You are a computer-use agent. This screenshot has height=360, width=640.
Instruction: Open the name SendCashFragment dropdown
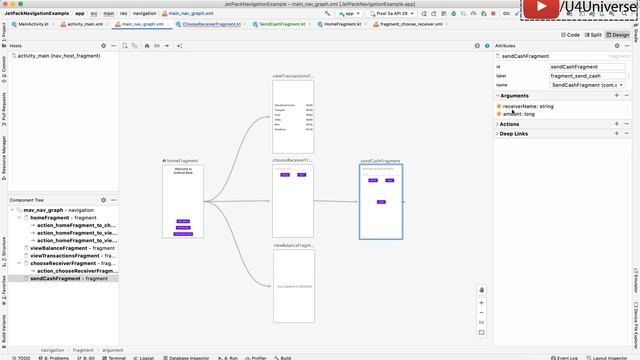pyautogui.click(x=587, y=85)
